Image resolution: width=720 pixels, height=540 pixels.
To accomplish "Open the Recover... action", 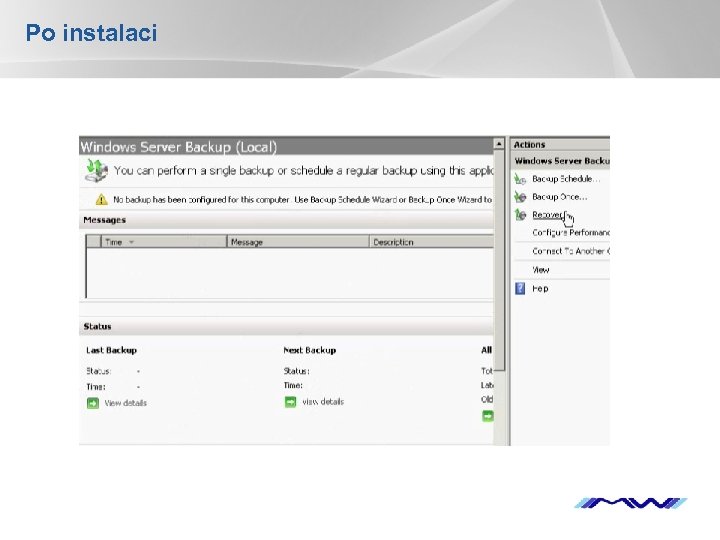I will (548, 215).
